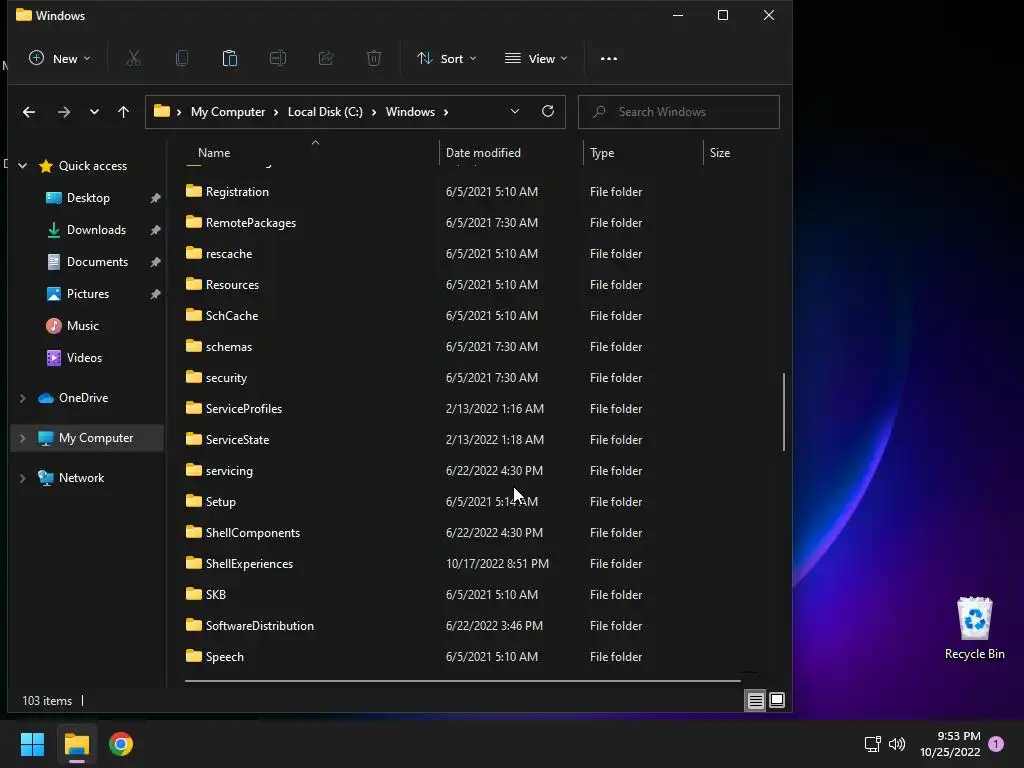Open Music in Quick access

(83, 326)
